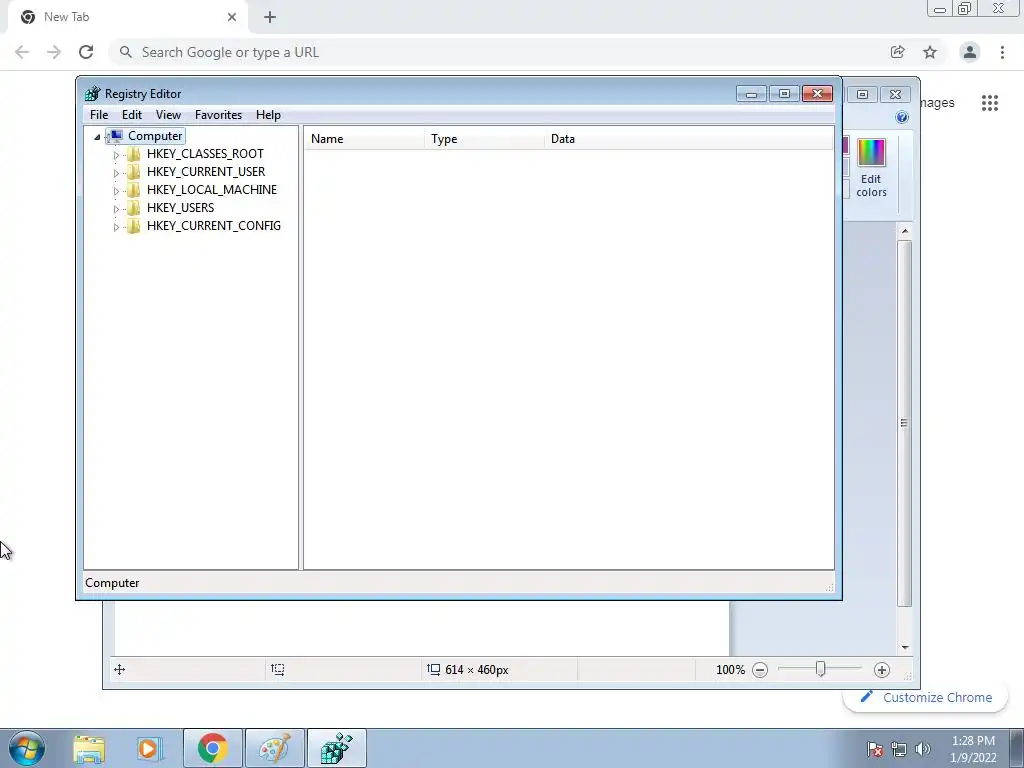Viewport: 1024px width, 768px height.
Task: Click the Paint zoom slider handle
Action: pos(820,669)
